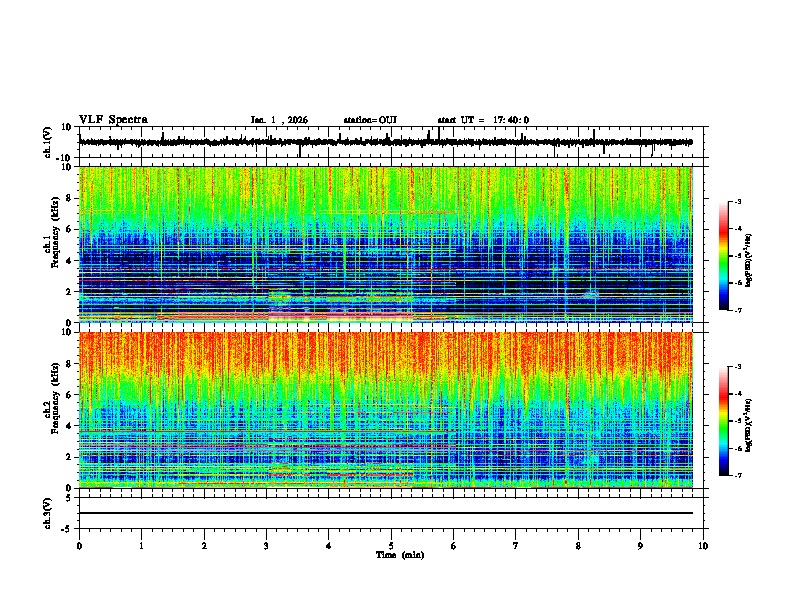792x612 pixels.
Task: Click the ch.2 "Frequency (kHz)" axis label
Action: coord(55,398)
